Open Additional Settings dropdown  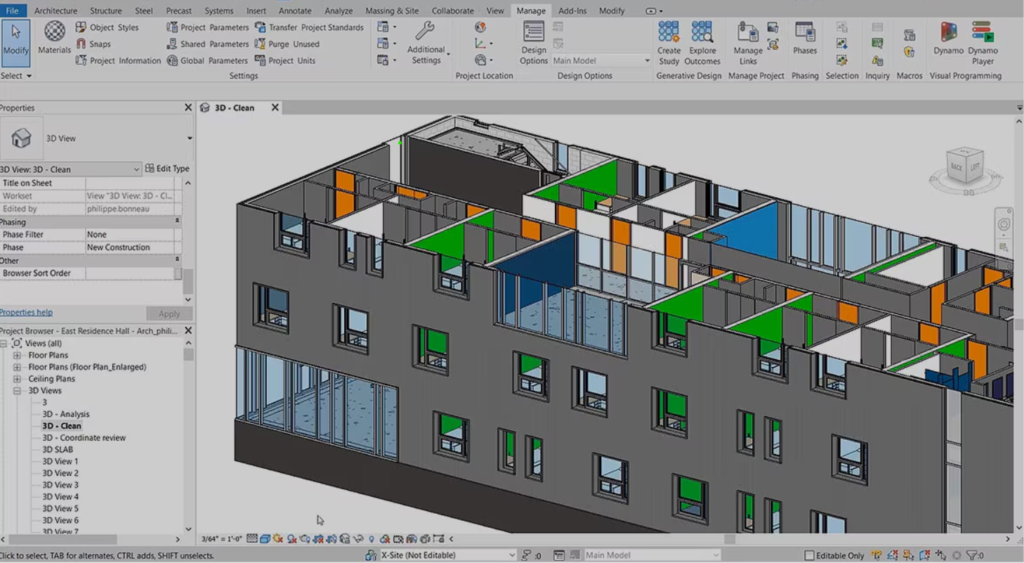click(426, 42)
